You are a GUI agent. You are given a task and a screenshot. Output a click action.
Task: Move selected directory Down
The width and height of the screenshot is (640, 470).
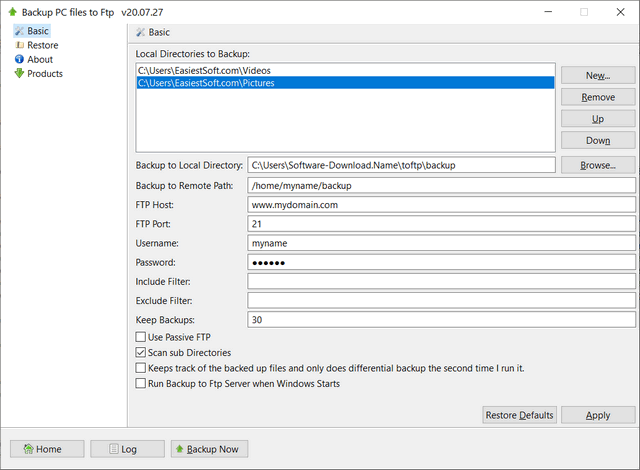coord(598,140)
